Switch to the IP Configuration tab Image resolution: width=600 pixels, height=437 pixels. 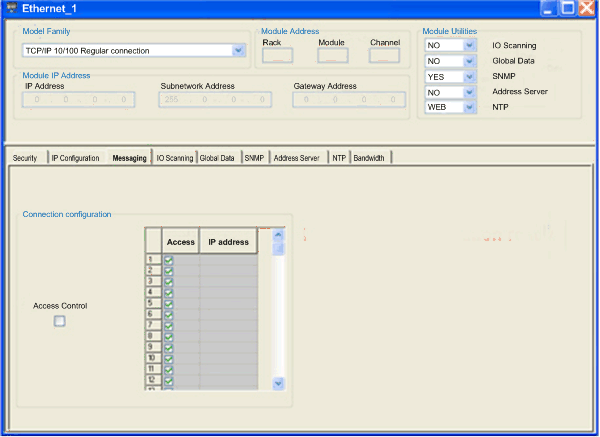pos(76,158)
